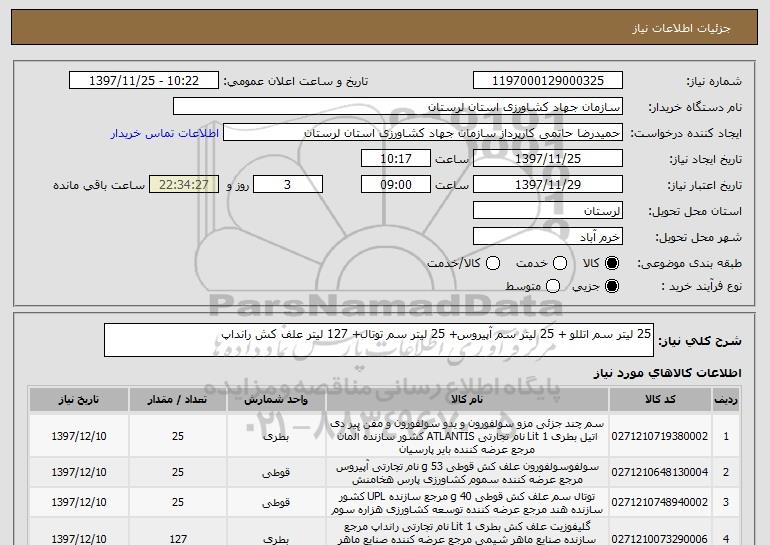Image resolution: width=770 pixels, height=545 pixels.
Task: Click the شماره نیاز field 1197000129000325
Action: (x=548, y=81)
